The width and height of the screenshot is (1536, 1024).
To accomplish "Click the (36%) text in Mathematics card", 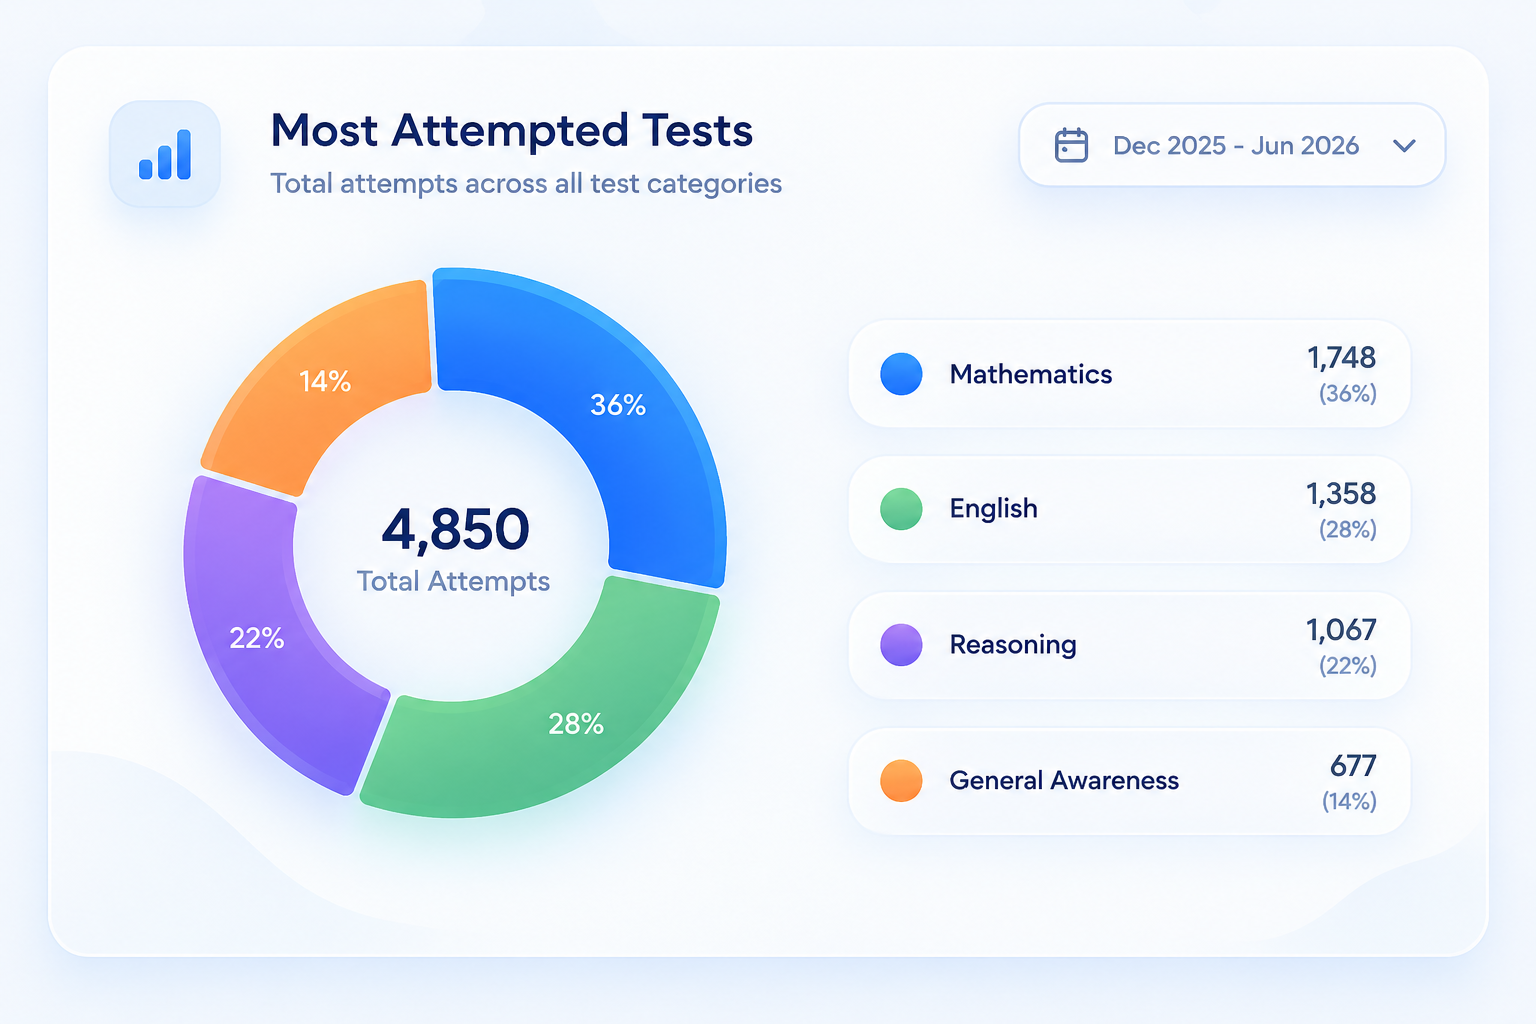I will coord(1348,393).
